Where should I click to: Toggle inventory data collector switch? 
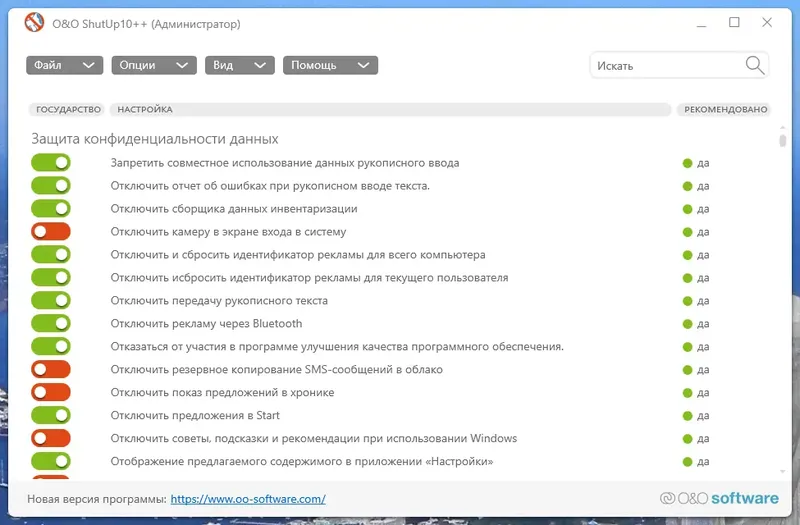click(51, 209)
